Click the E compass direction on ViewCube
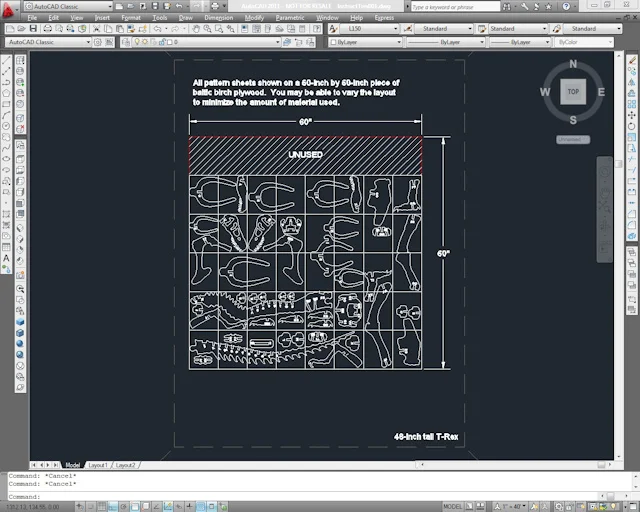Screen dimensions: 640x512 tap(601, 92)
